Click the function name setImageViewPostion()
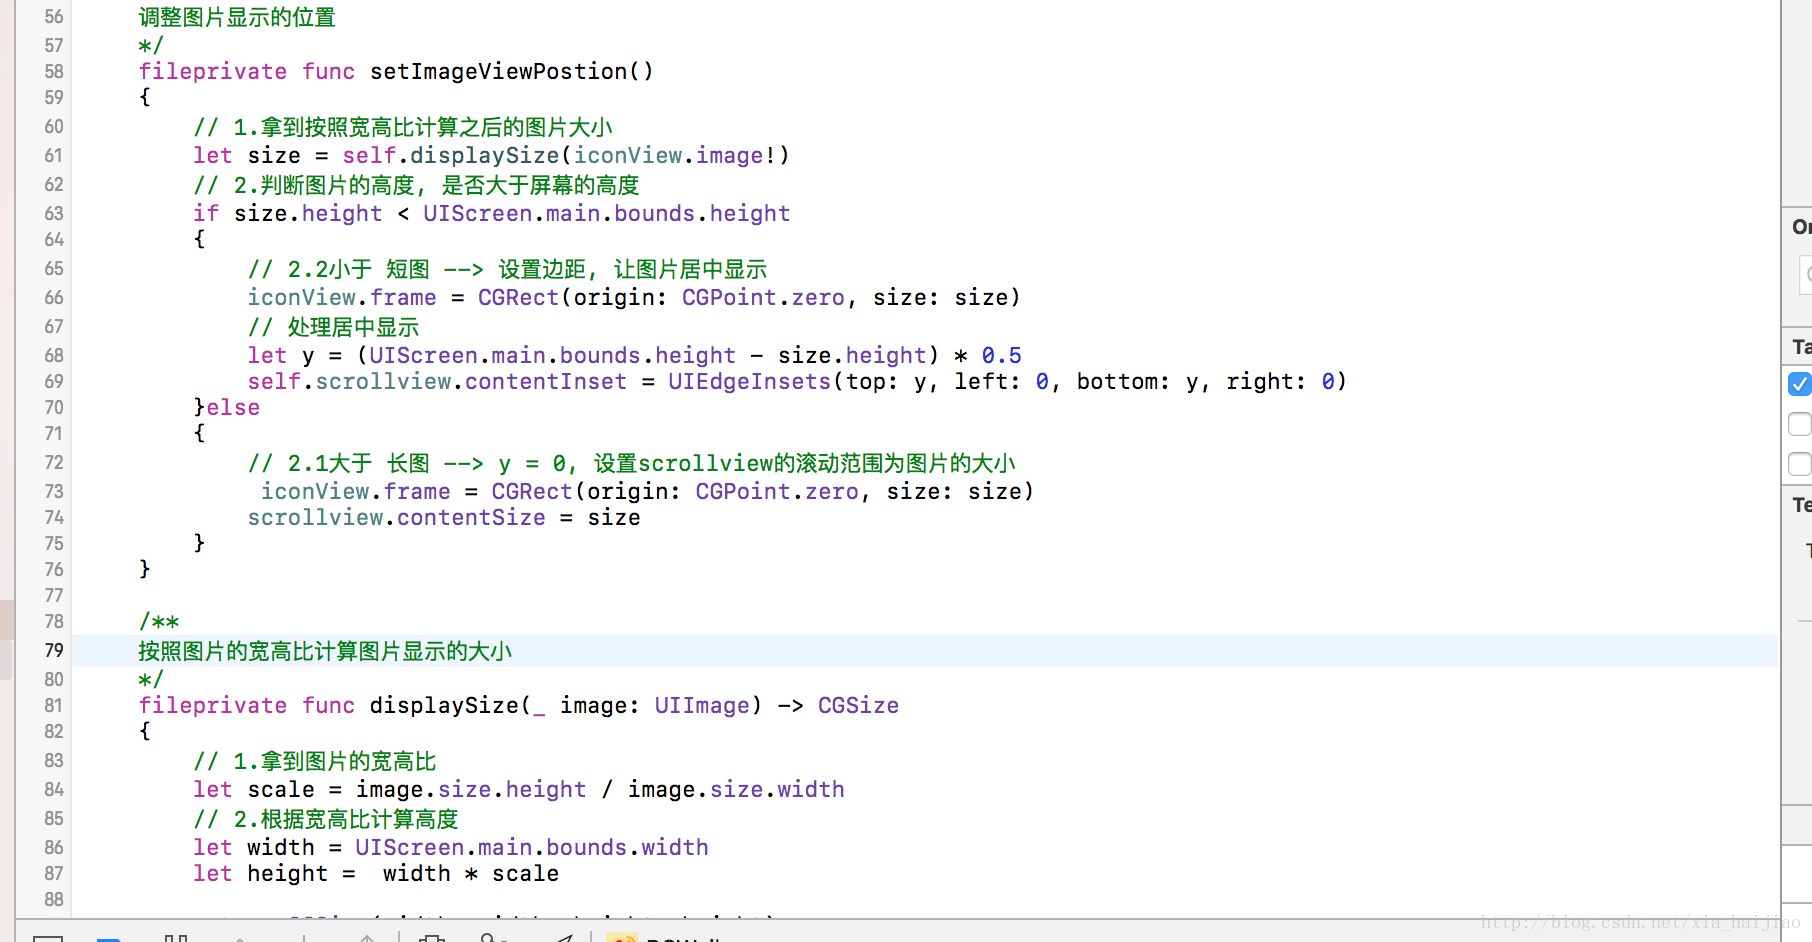This screenshot has height=942, width=1812. 511,71
